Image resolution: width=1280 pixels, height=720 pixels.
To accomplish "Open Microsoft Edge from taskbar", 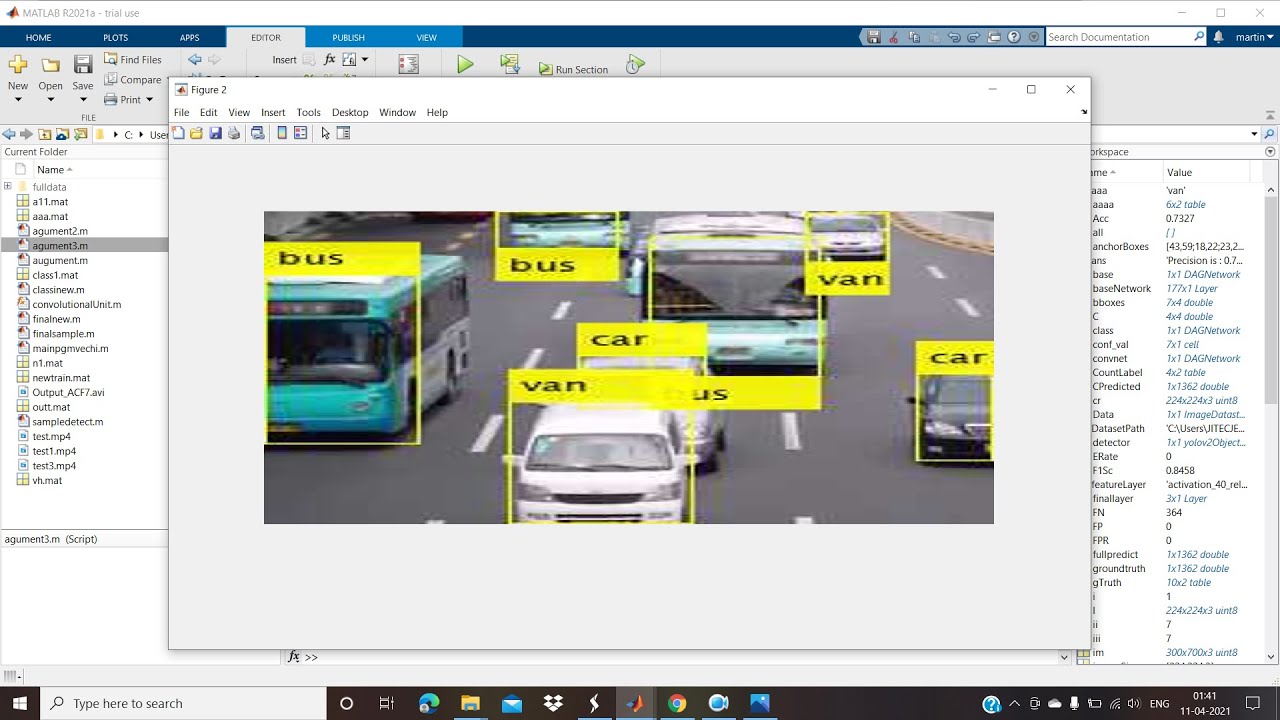I will point(429,703).
